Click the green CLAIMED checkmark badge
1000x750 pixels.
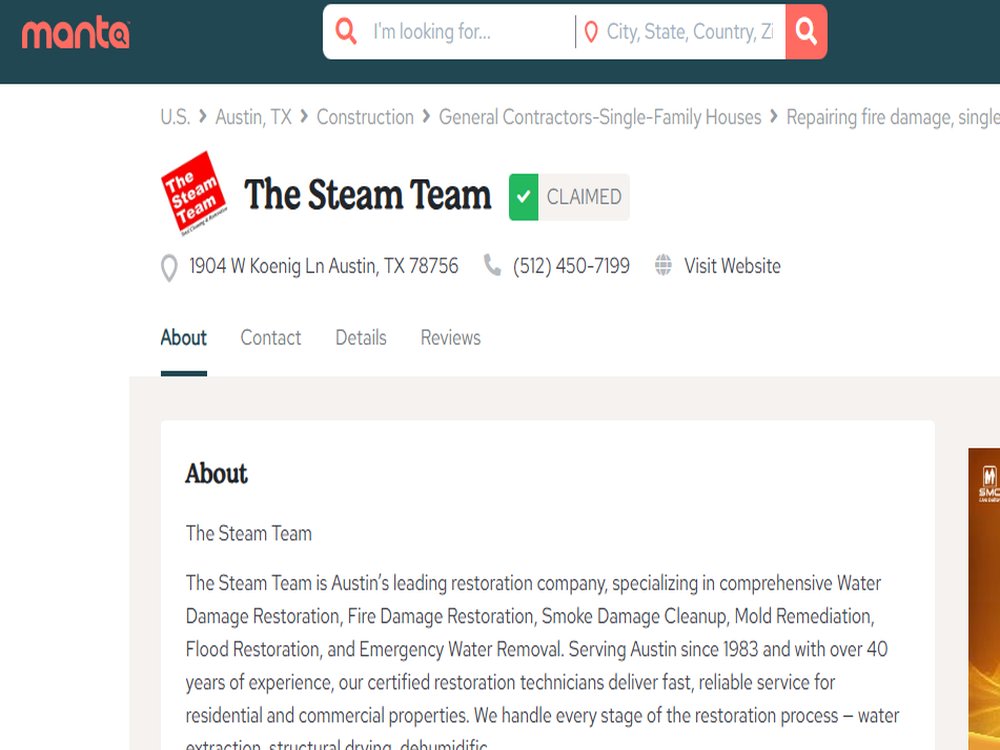[x=524, y=197]
